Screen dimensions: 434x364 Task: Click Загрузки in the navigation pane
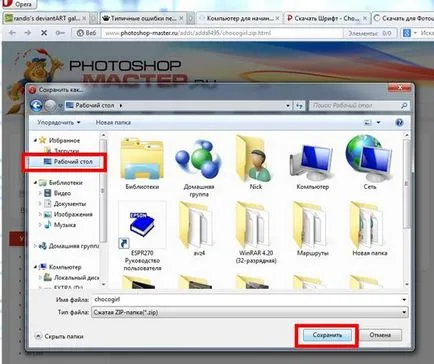coord(67,151)
